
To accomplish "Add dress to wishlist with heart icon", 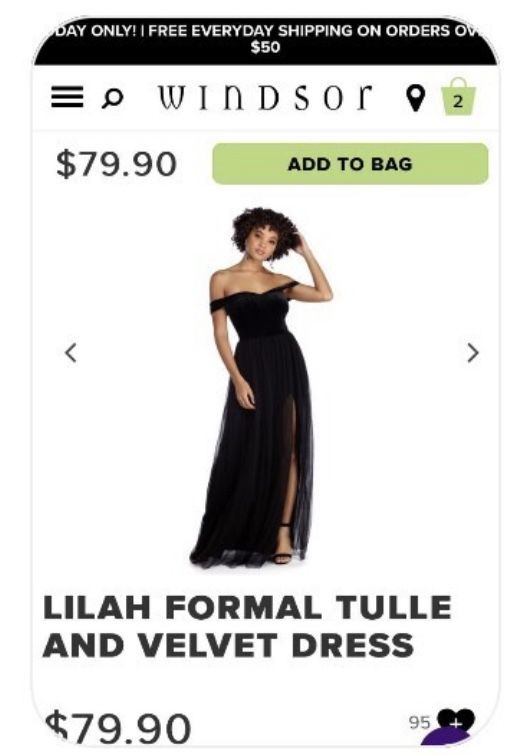I will coord(455,721).
